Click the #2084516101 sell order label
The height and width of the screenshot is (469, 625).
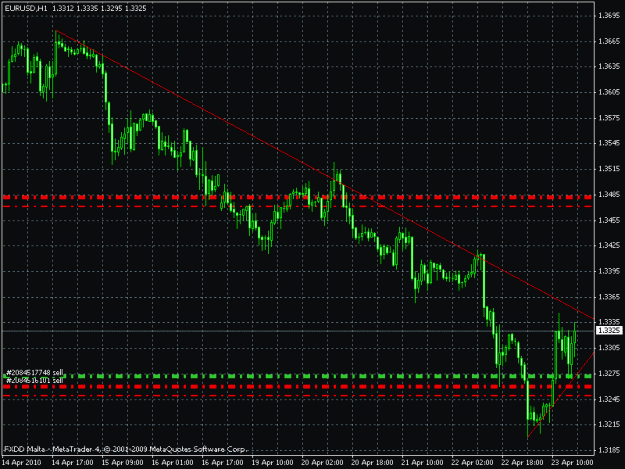35,381
